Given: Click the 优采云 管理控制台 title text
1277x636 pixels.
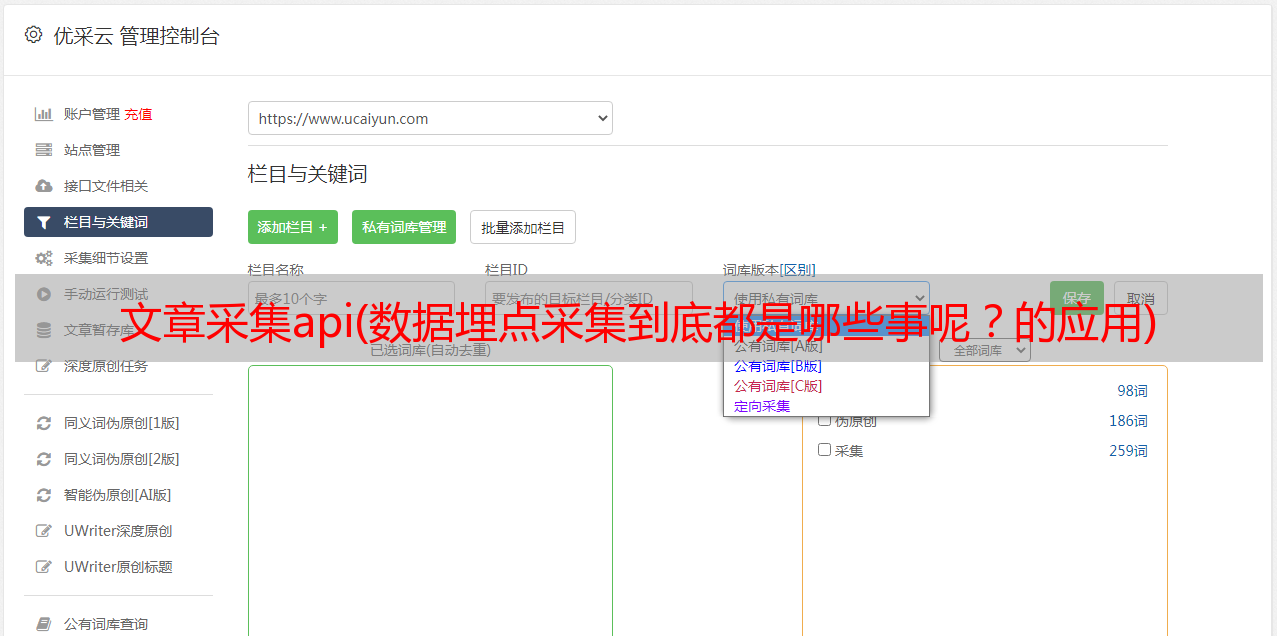Looking at the screenshot, I should (136, 36).
